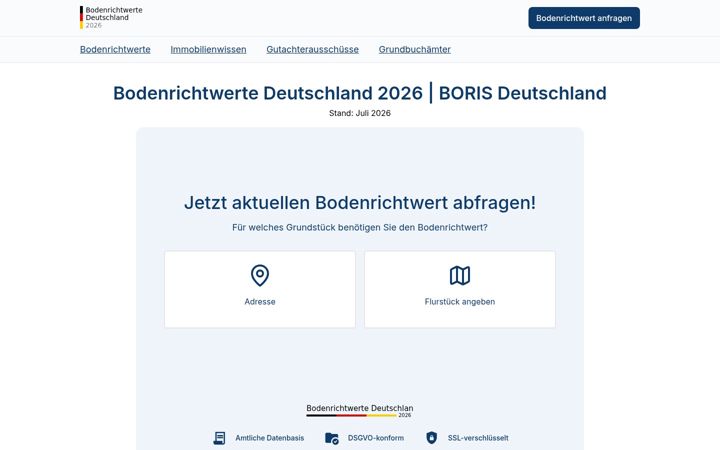720x450 pixels.
Task: Click the Amtliche Datenbasis text
Action: coord(270,438)
